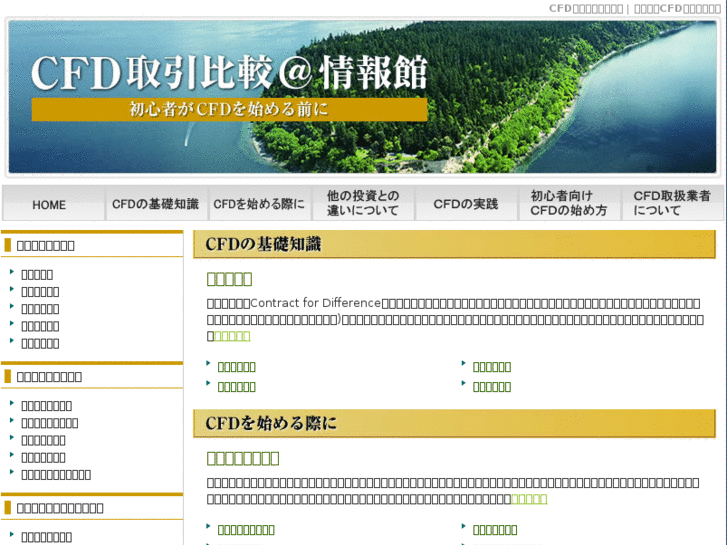Click the gold CFDを始める際に section header in content

tap(454, 423)
